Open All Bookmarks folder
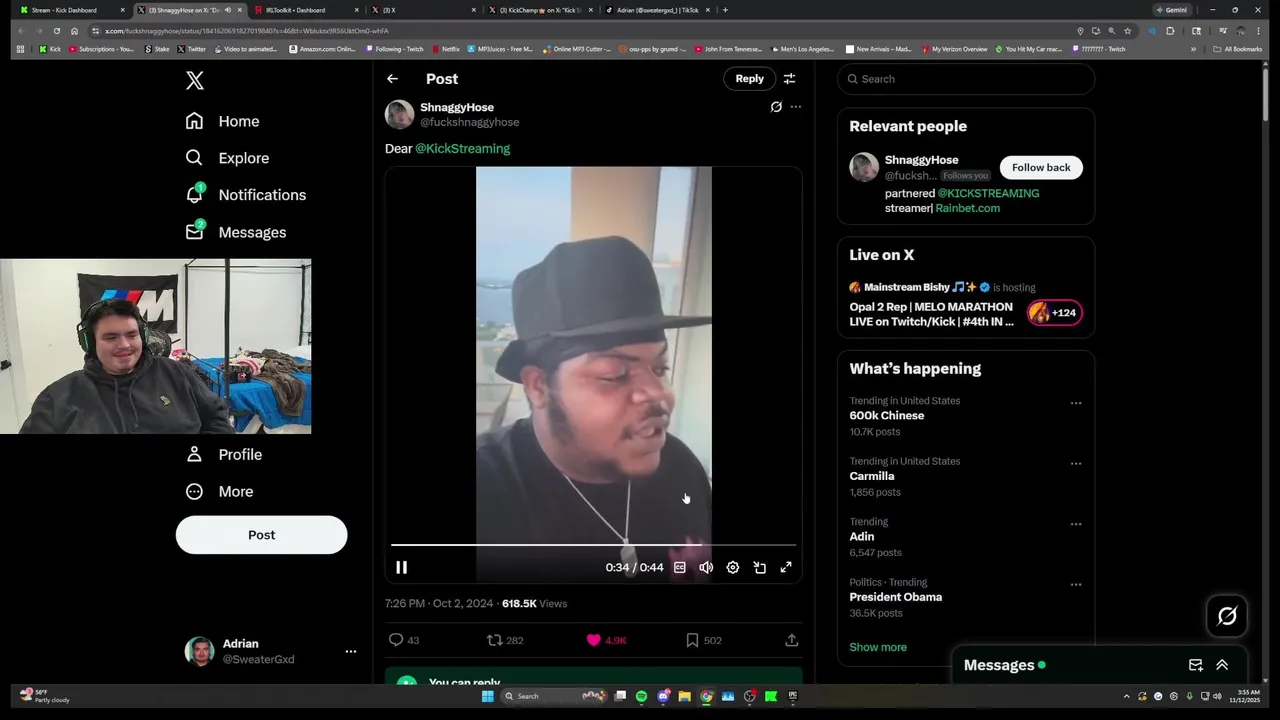The image size is (1280, 720). coord(1238,49)
